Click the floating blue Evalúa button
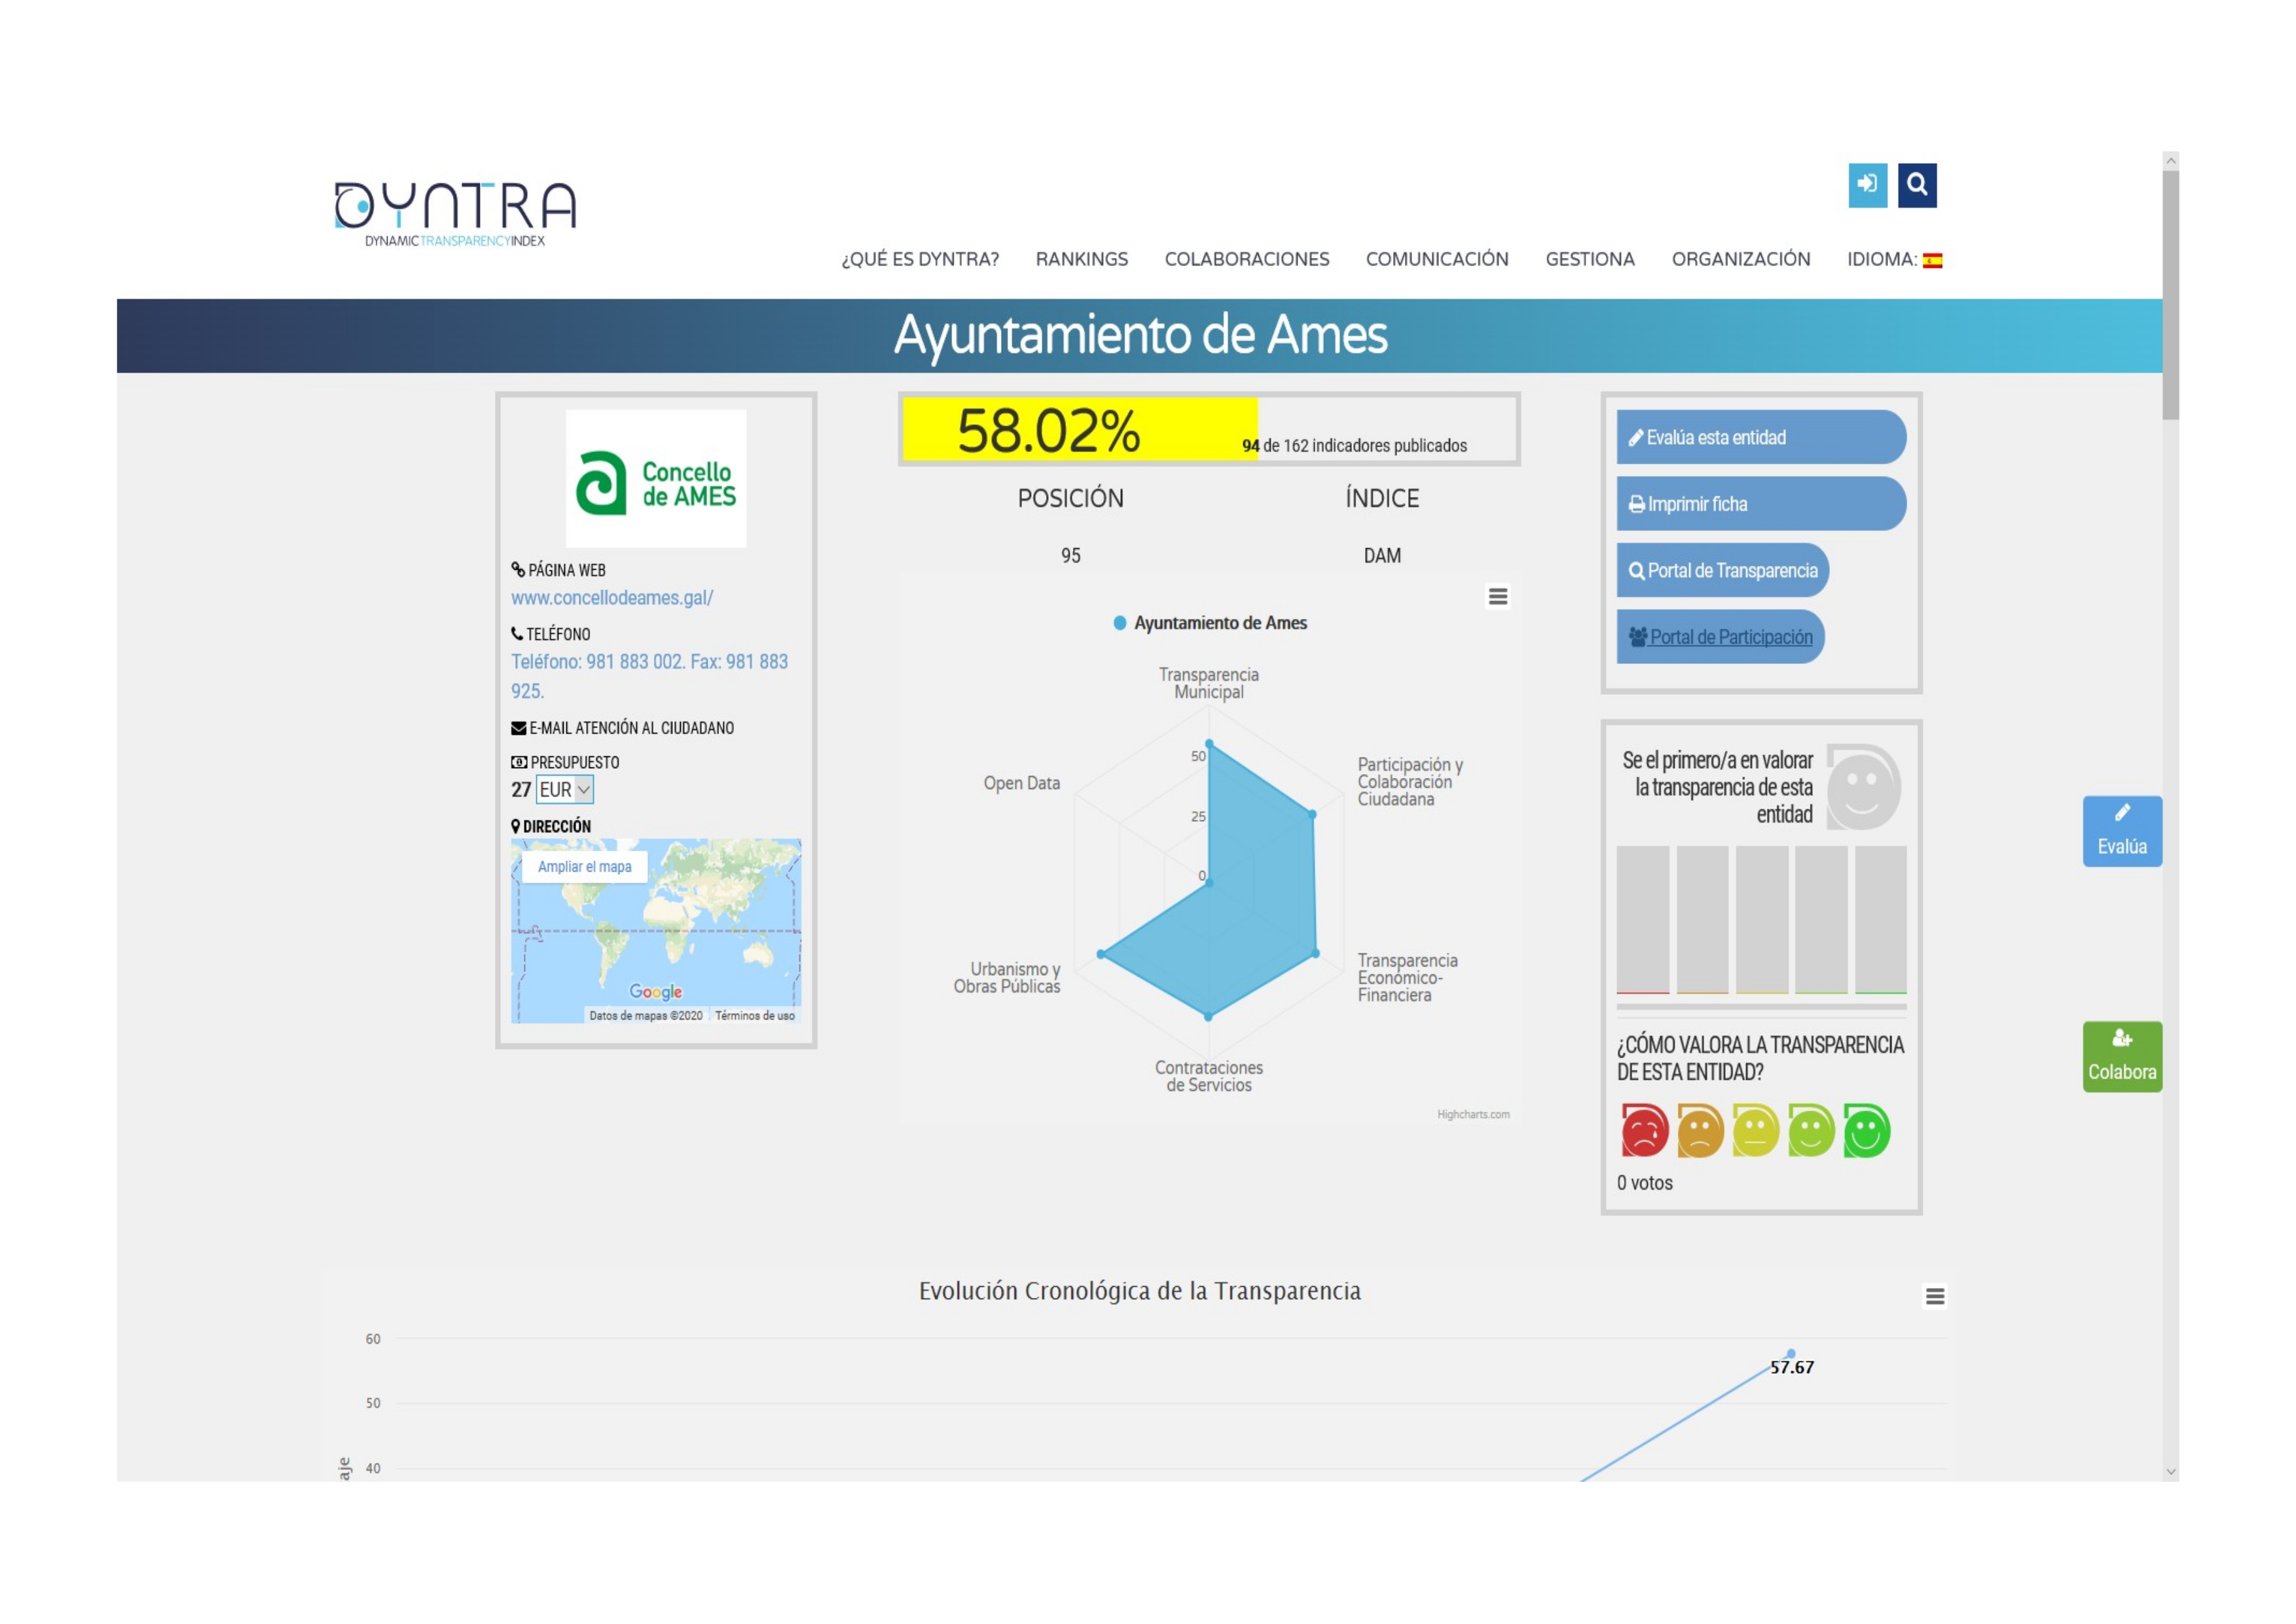Screen dimensions: 2296x1624 [x=2122, y=831]
